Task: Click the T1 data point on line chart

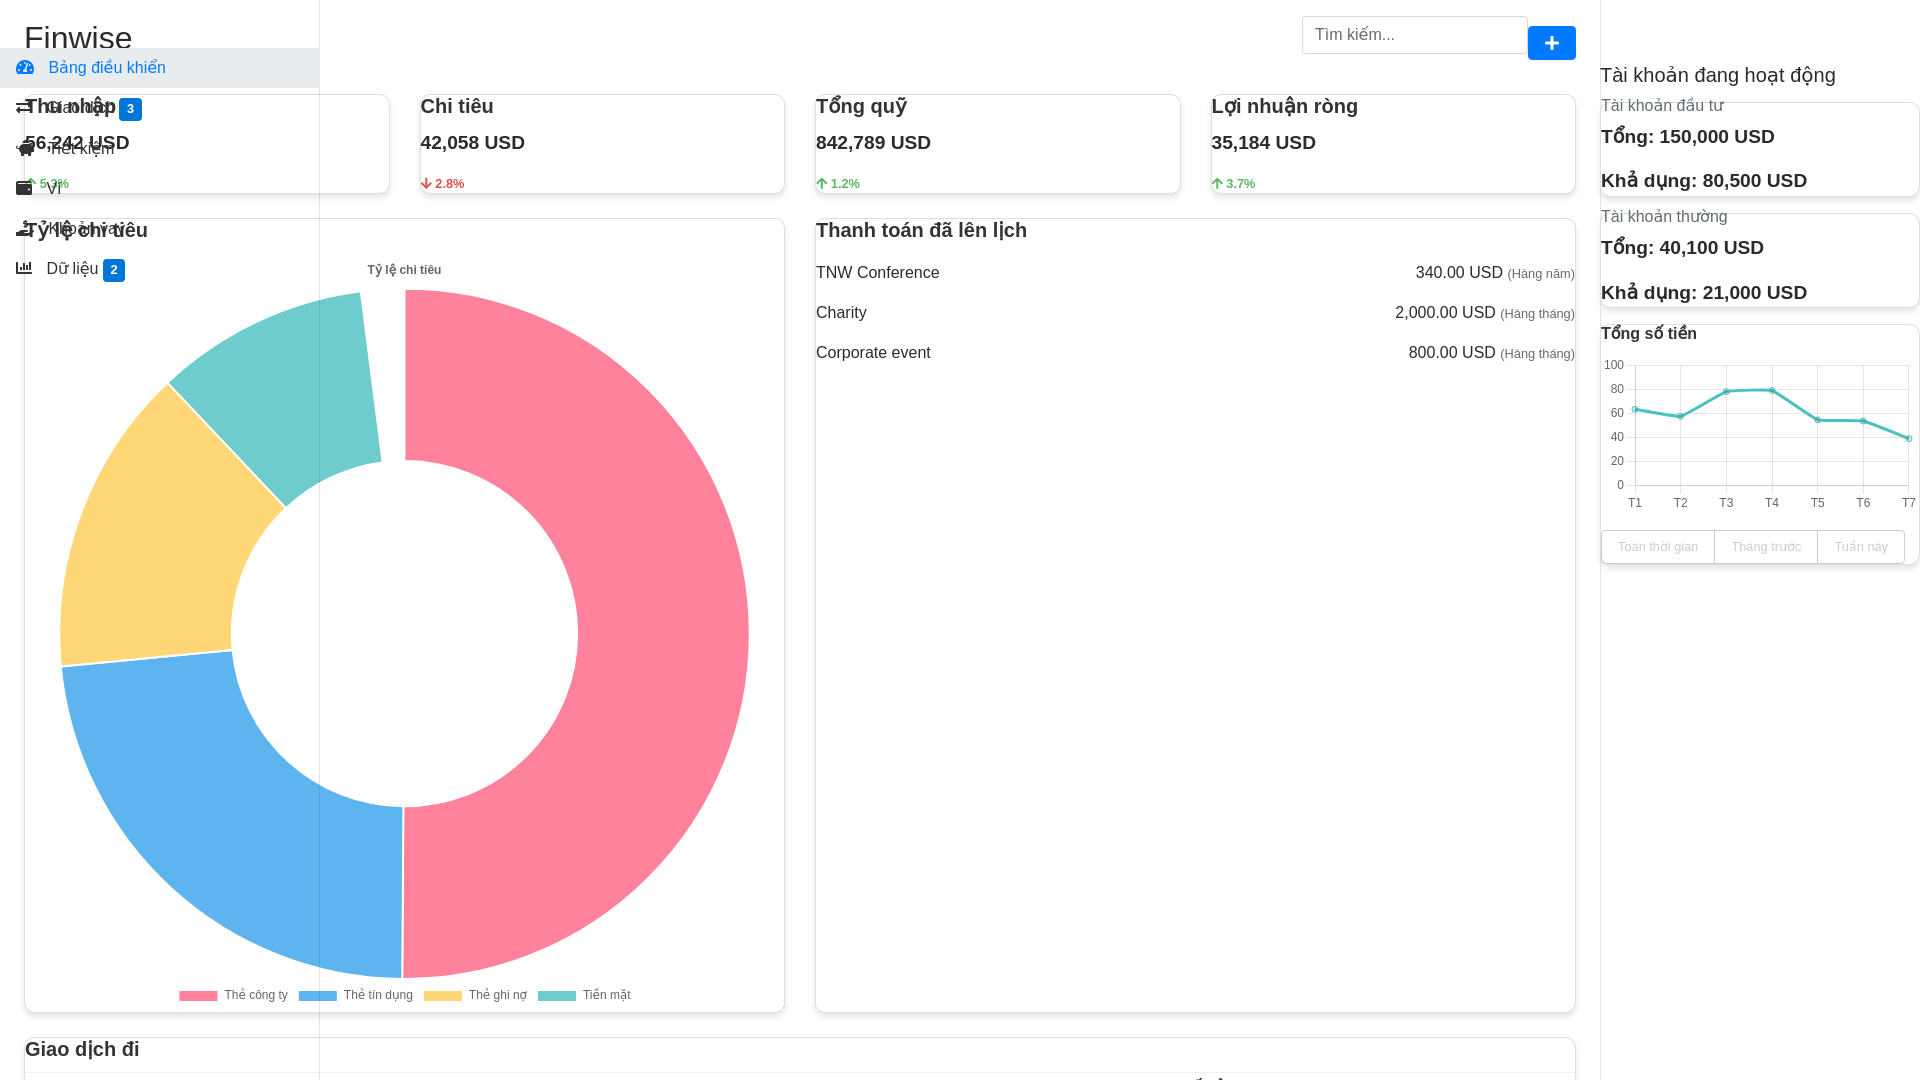Action: coord(1635,409)
